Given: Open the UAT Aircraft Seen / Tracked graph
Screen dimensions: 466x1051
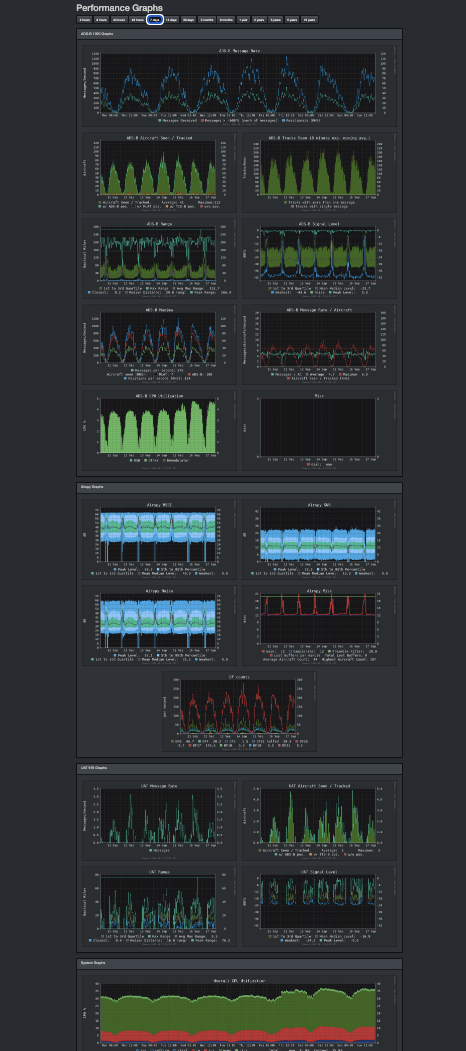Looking at the screenshot, I should coord(319,820).
